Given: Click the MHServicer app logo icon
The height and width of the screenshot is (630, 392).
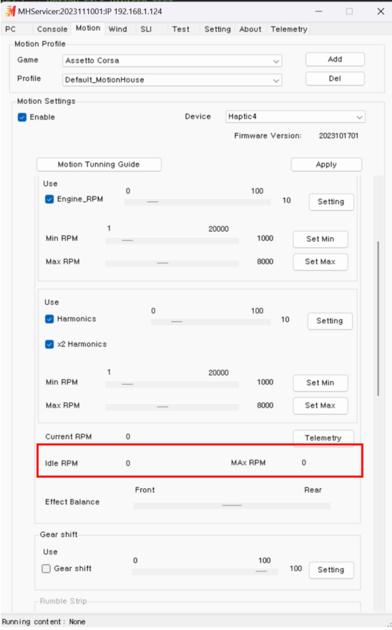Looking at the screenshot, I should click(10, 11).
